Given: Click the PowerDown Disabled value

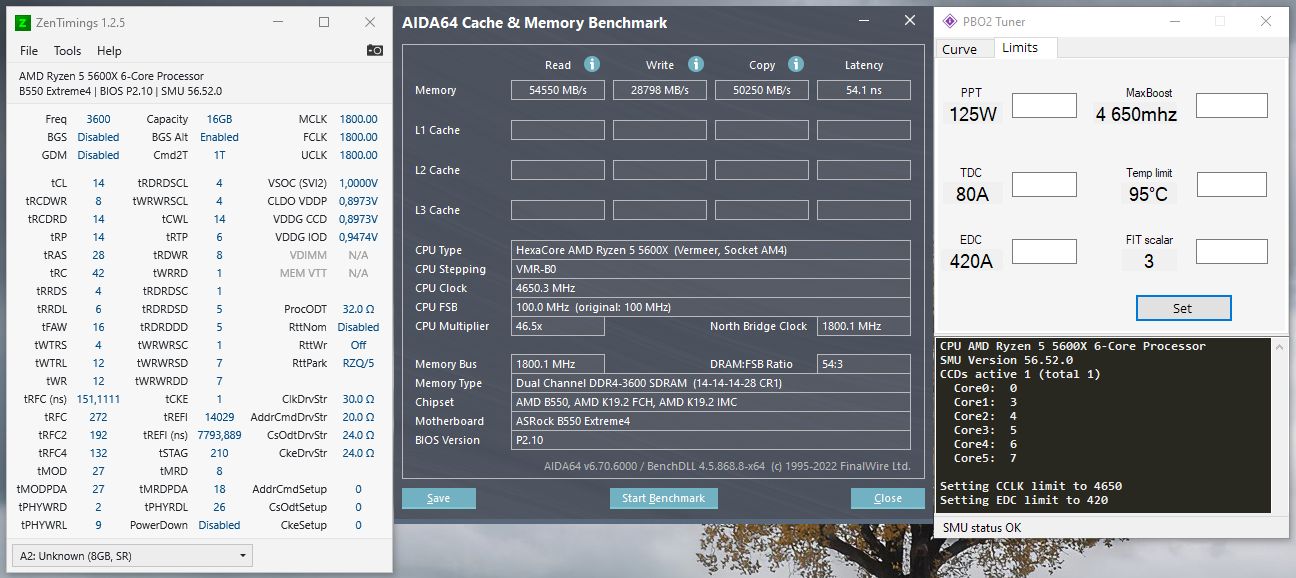Looking at the screenshot, I should coord(219,525).
